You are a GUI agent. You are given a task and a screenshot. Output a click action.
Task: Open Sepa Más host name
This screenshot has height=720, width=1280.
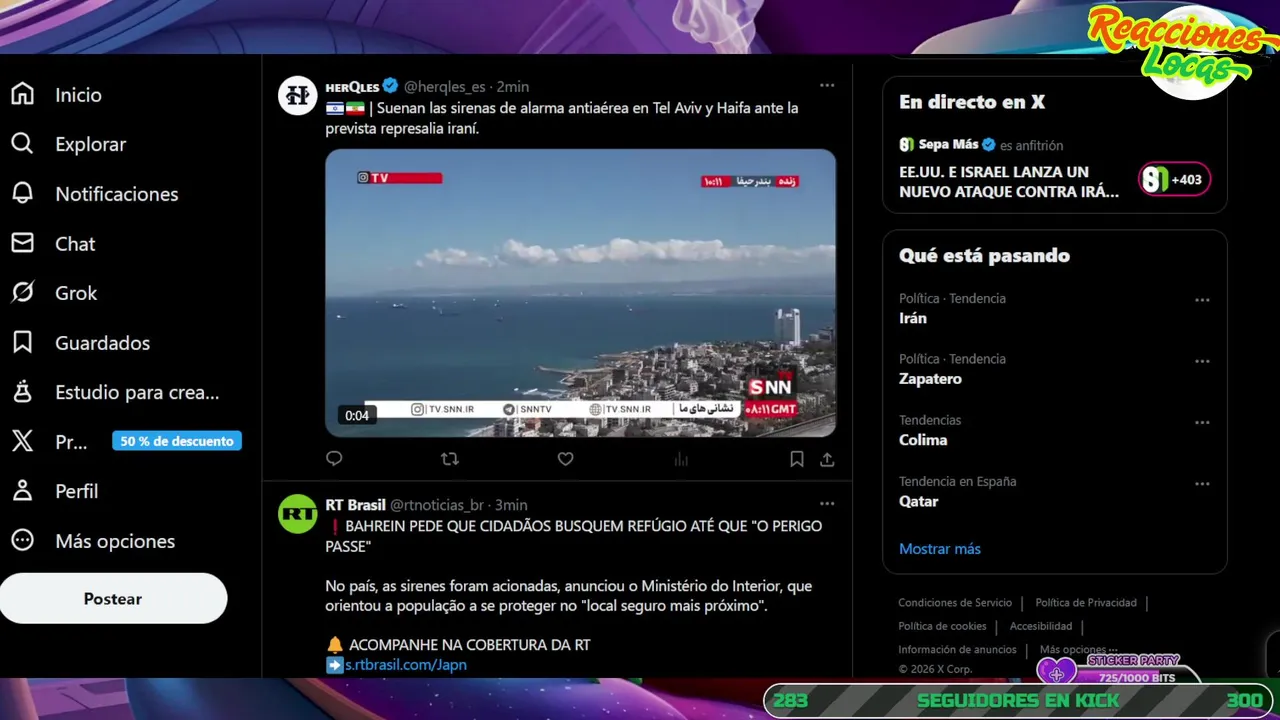[x=948, y=145]
